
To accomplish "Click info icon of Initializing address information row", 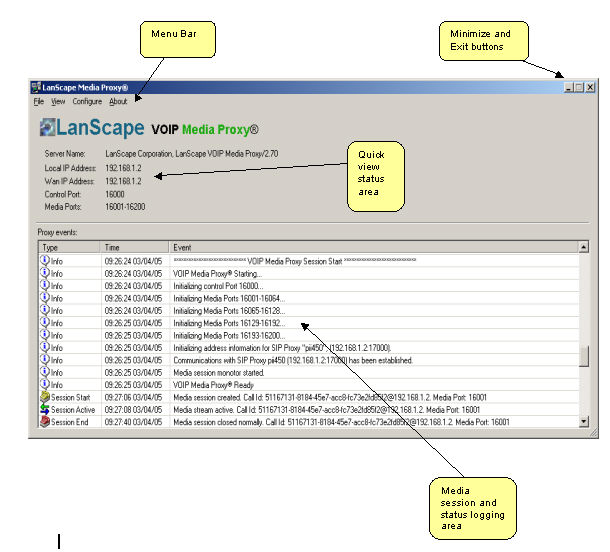I will tap(45, 347).
